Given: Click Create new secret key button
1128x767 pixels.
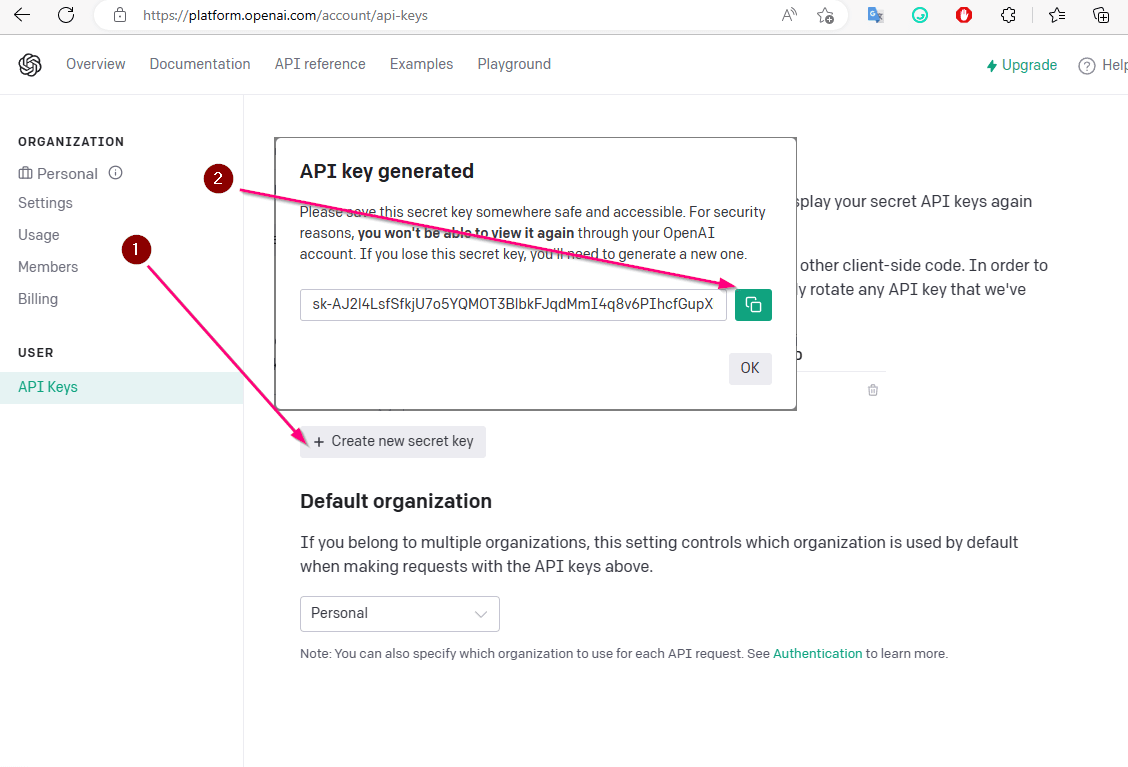Looking at the screenshot, I should (393, 441).
